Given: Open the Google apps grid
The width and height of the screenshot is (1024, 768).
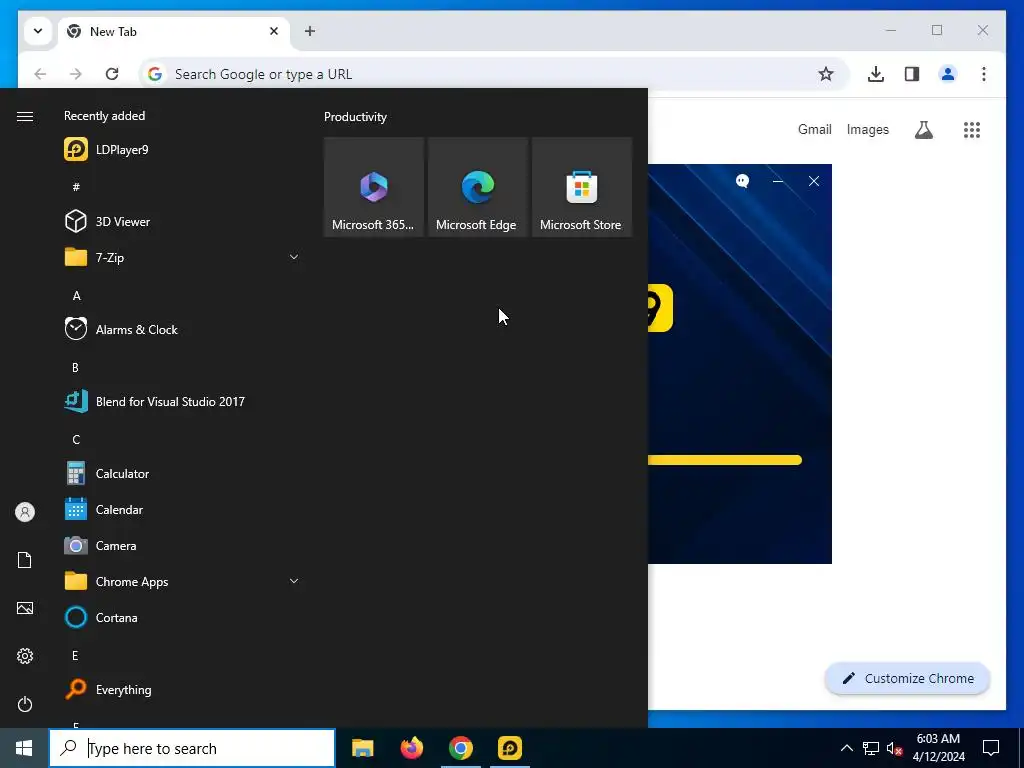Looking at the screenshot, I should tap(972, 129).
